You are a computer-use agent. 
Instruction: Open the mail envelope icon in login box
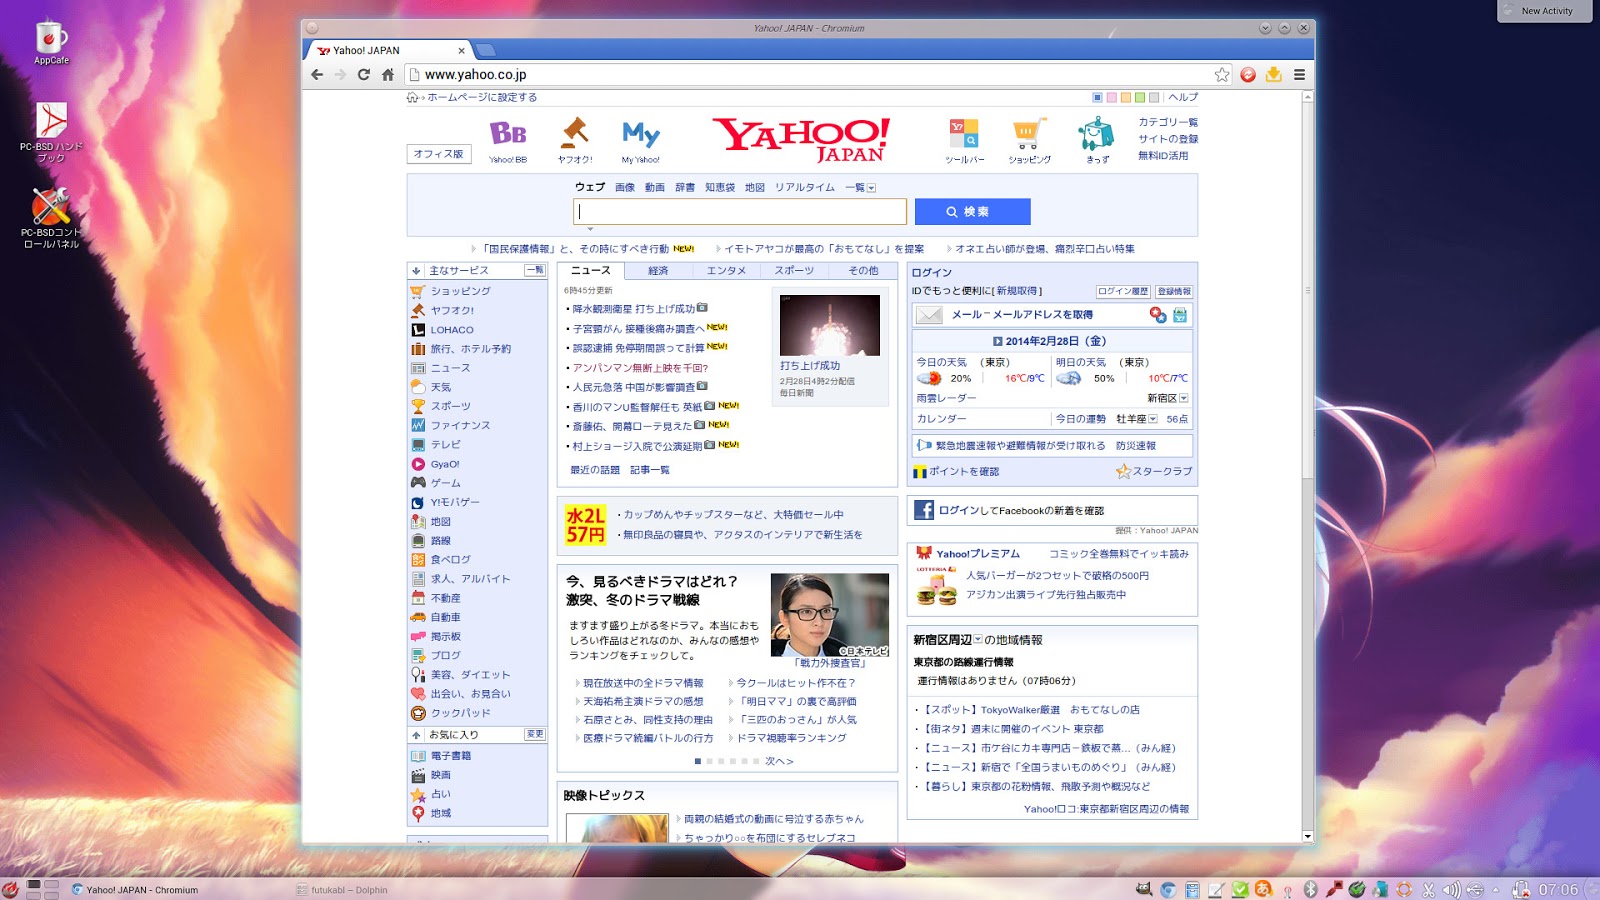coord(930,315)
